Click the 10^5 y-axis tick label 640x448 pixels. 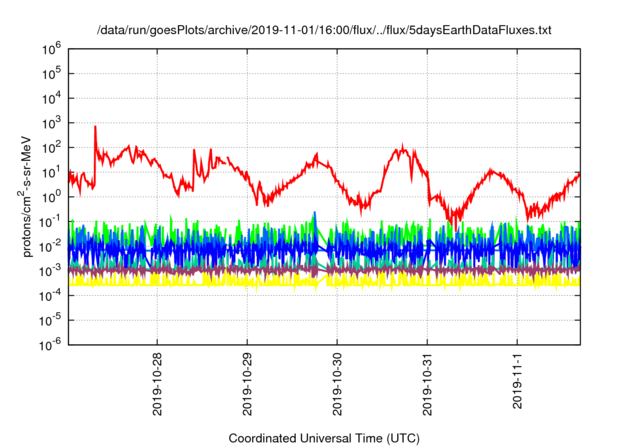click(x=51, y=73)
